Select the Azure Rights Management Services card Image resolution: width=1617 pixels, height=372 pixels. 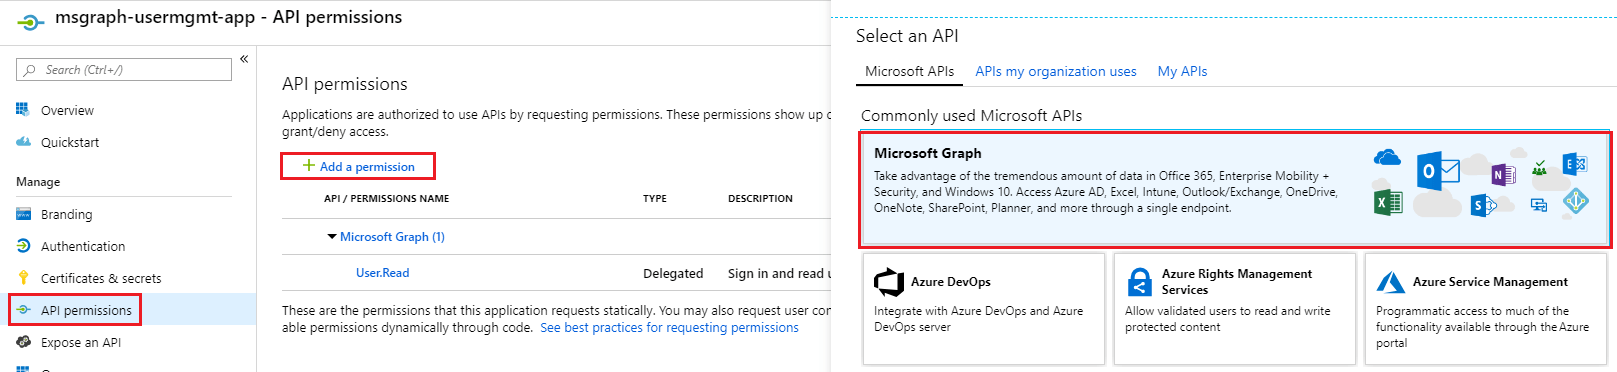click(1235, 309)
